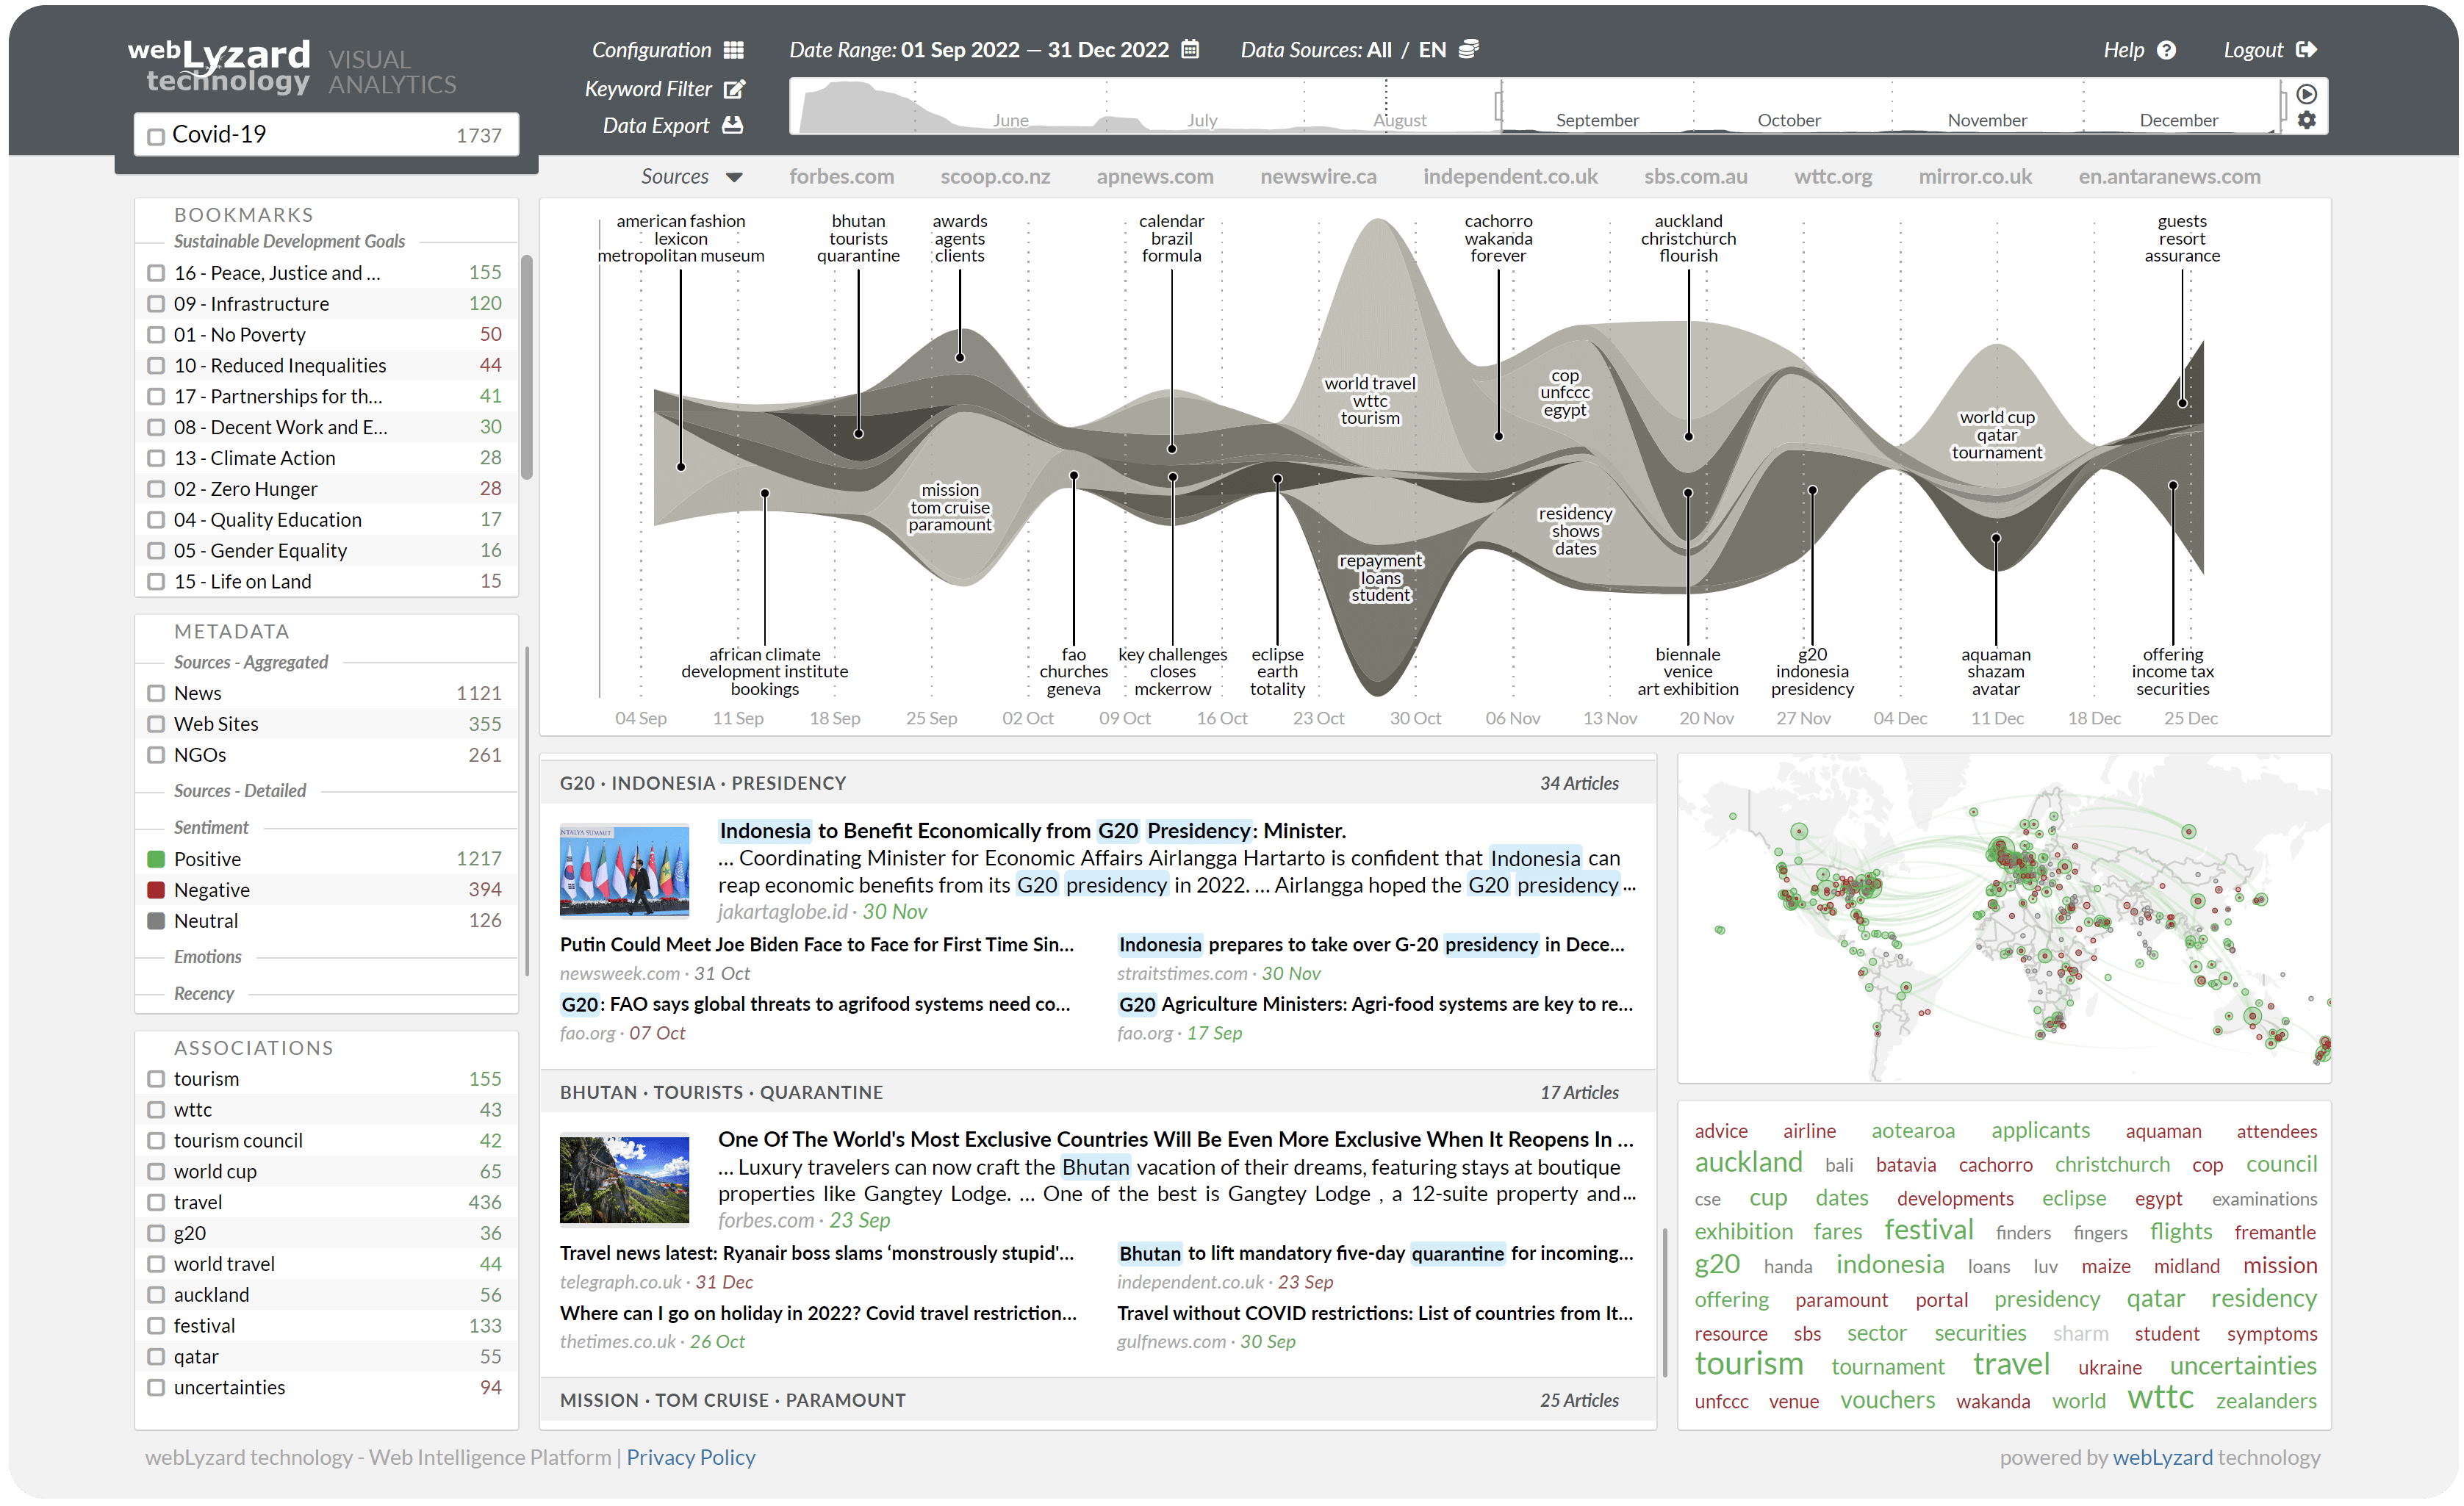This screenshot has width=2464, height=1506.
Task: Click the g20 indonesia presidency chart label
Action: (x=1812, y=671)
